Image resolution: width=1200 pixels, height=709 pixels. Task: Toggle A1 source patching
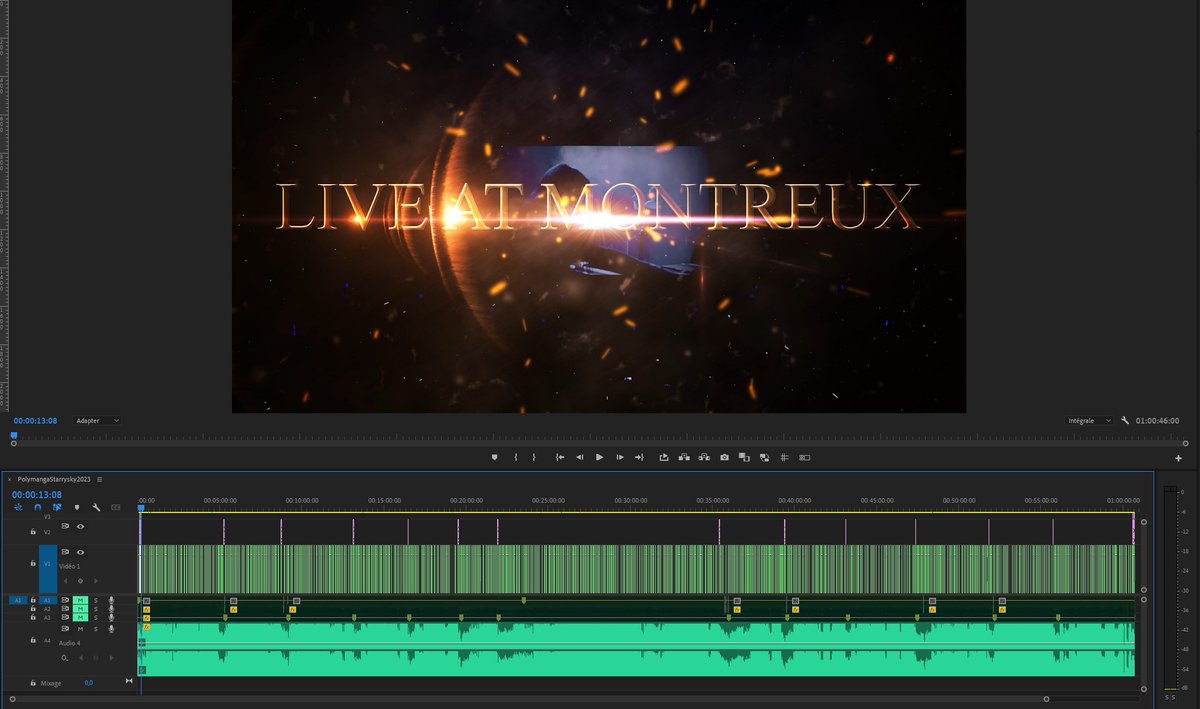(18, 600)
